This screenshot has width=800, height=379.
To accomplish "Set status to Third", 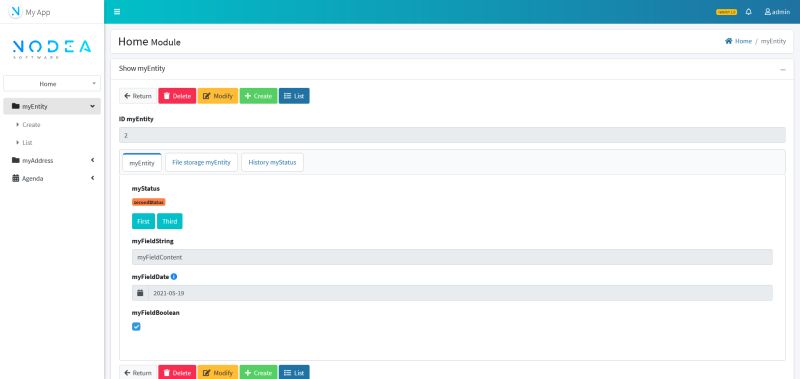I will coord(169,221).
